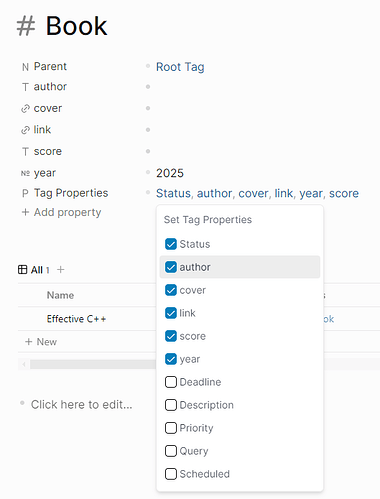Edit the year value 2025
Viewport: 380px width, 499px height.
[x=170, y=173]
